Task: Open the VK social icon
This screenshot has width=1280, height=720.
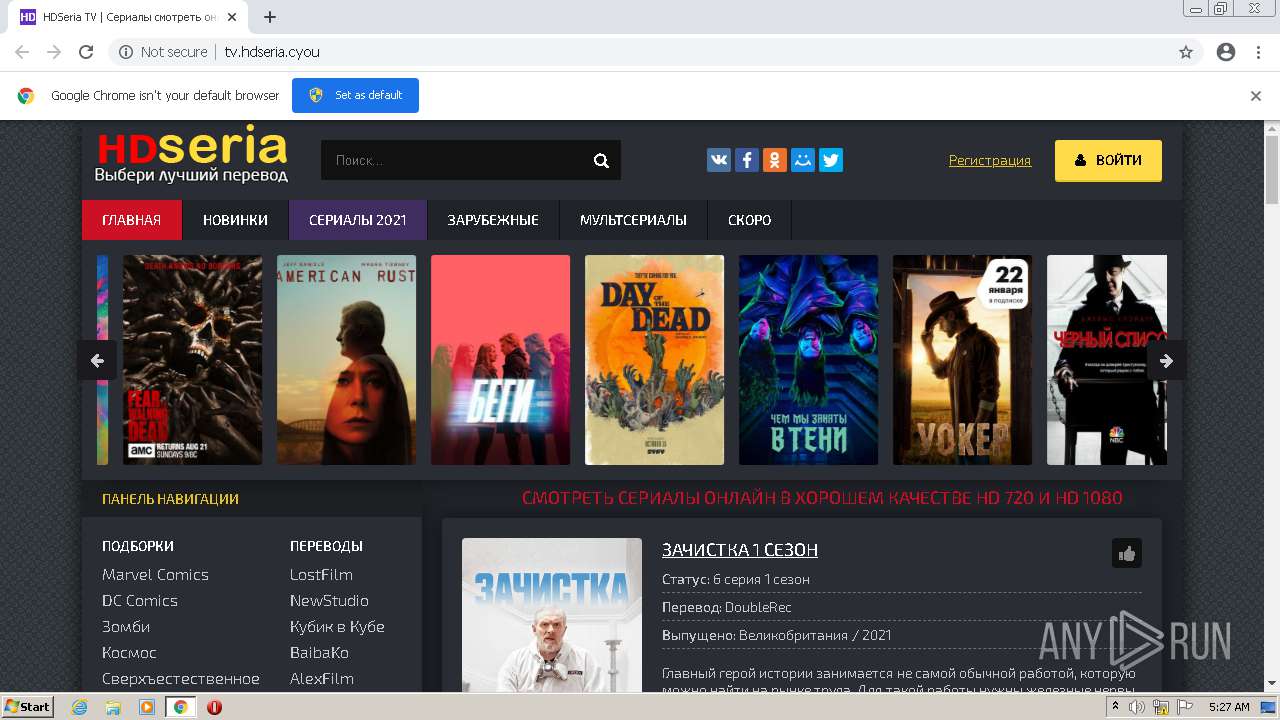Action: click(x=719, y=160)
